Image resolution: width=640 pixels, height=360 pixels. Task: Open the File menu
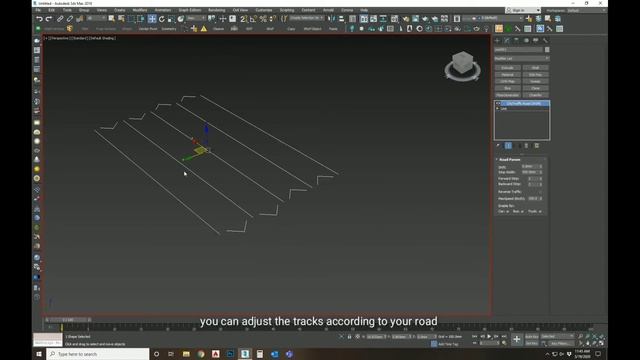coord(38,10)
